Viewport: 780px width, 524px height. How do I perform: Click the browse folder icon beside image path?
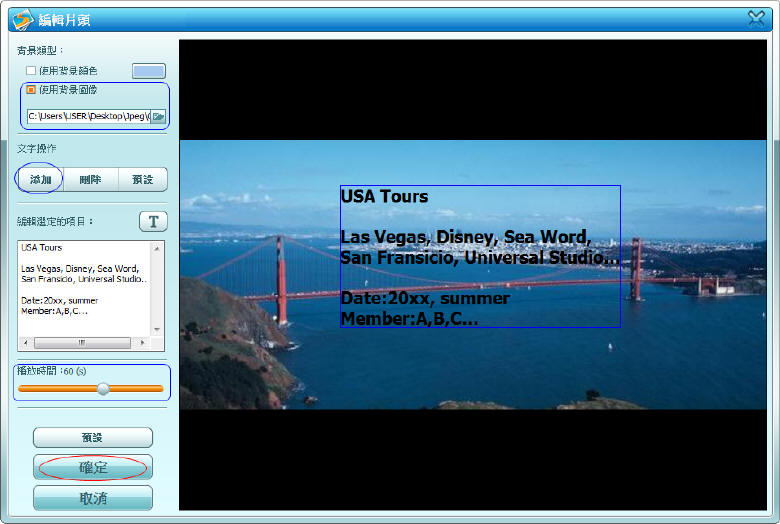158,116
